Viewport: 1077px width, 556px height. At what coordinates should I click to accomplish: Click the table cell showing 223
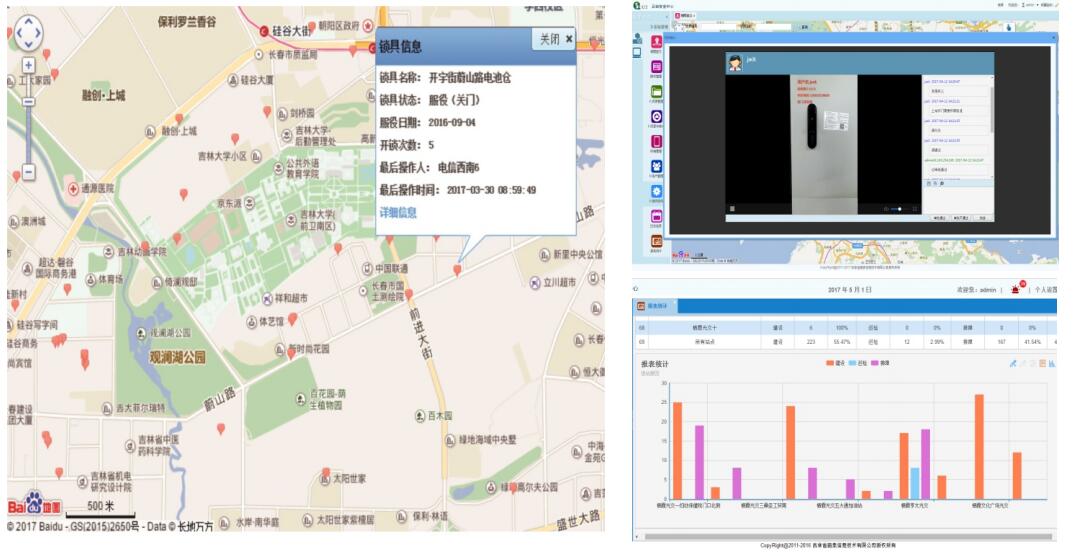point(811,342)
